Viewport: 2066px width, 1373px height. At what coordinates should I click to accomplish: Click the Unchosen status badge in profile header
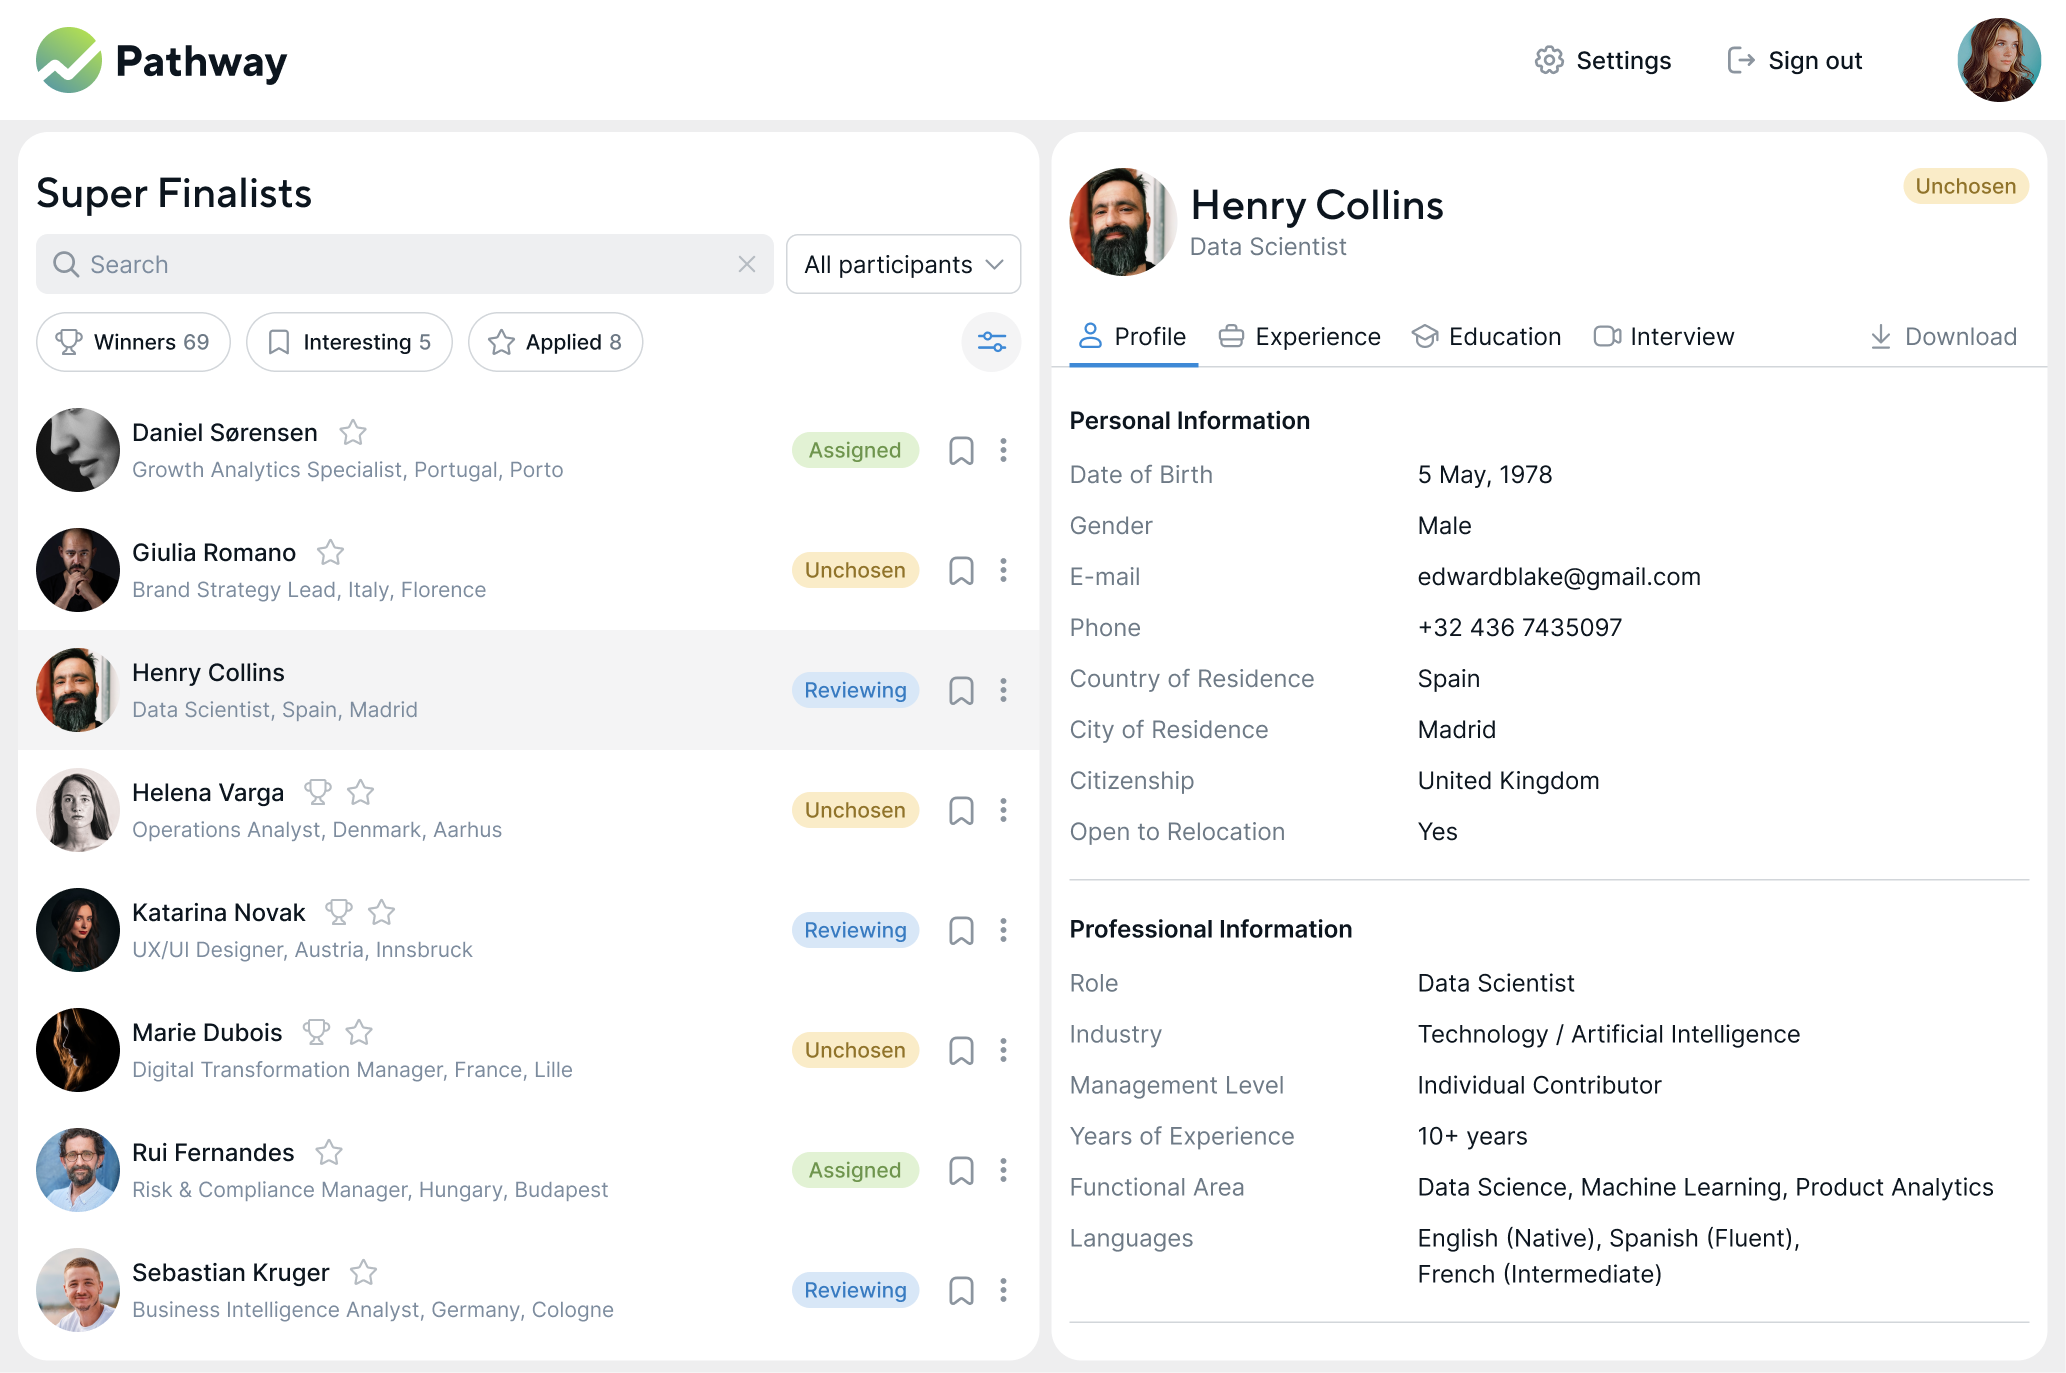coord(1964,186)
